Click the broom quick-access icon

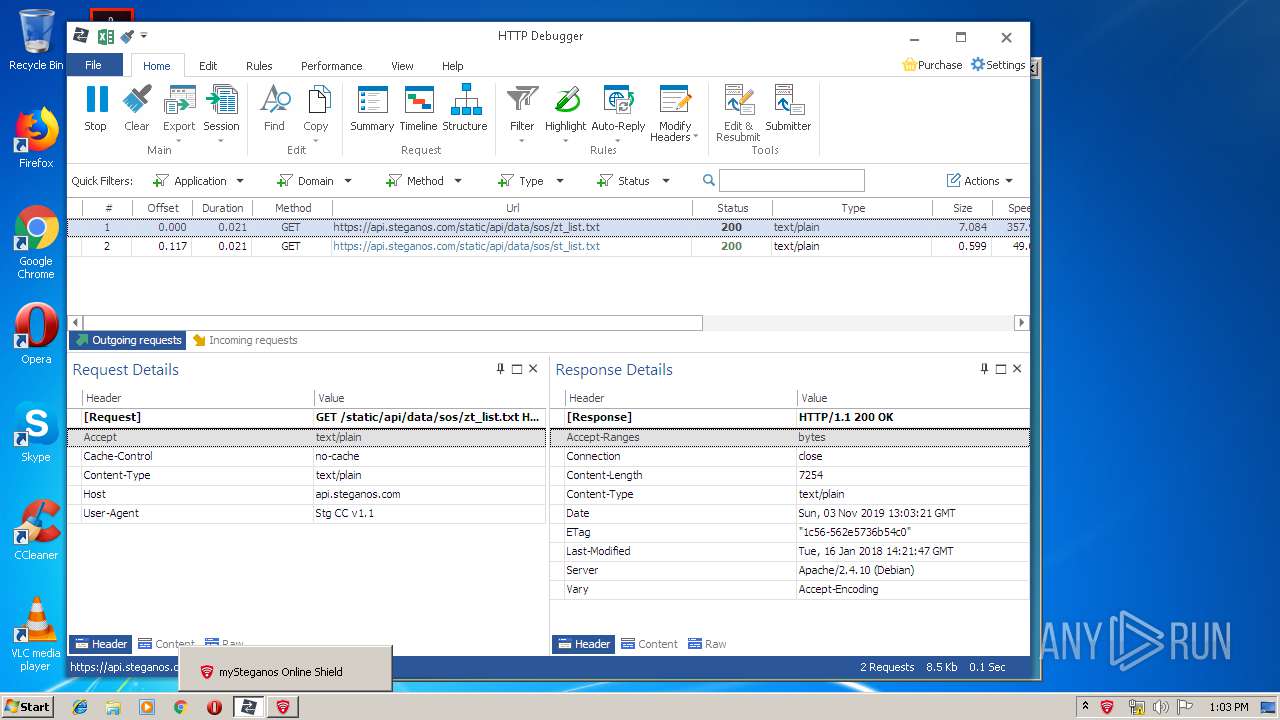(127, 36)
